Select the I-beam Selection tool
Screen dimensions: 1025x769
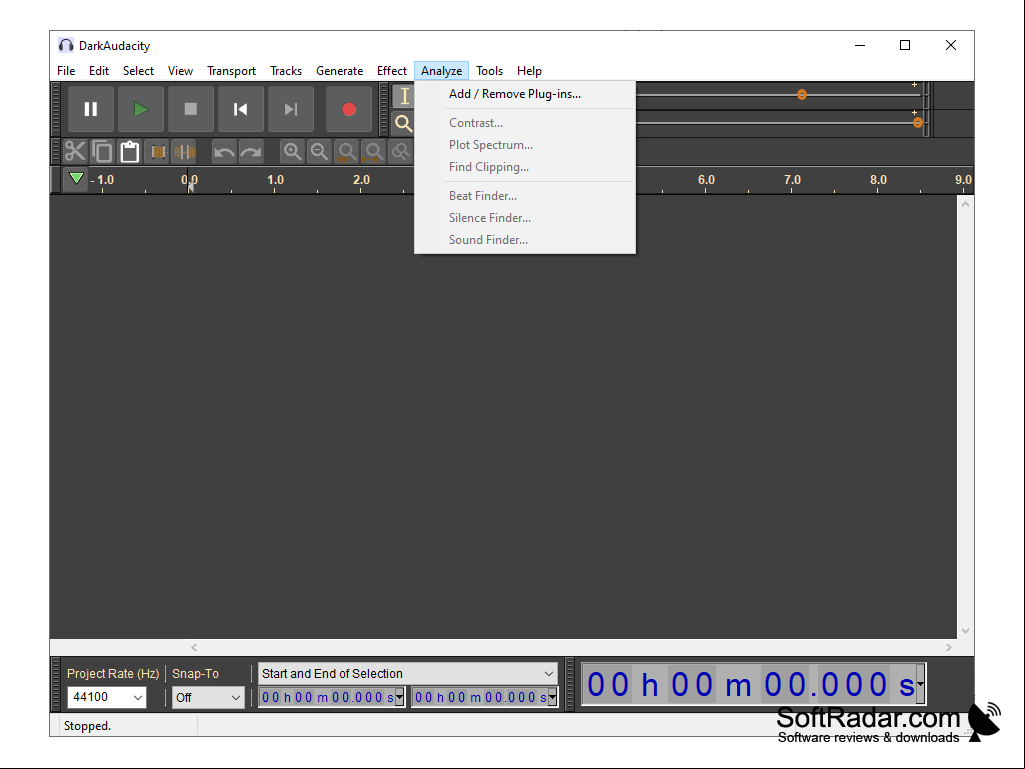tap(404, 96)
